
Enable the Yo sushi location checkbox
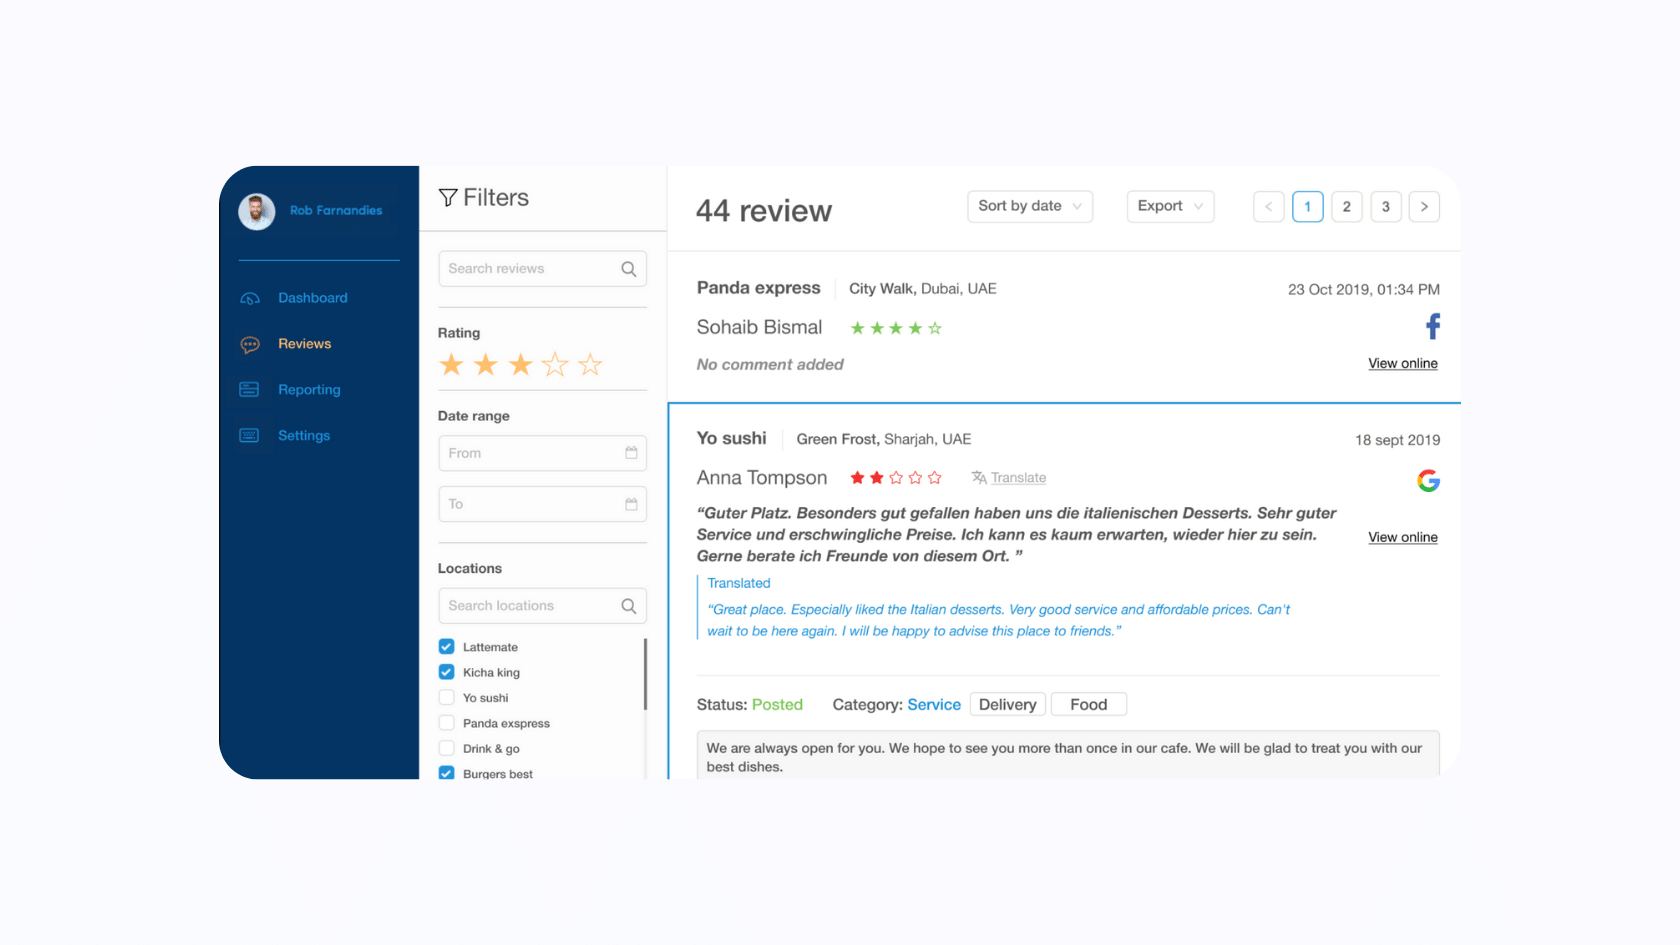tap(446, 697)
